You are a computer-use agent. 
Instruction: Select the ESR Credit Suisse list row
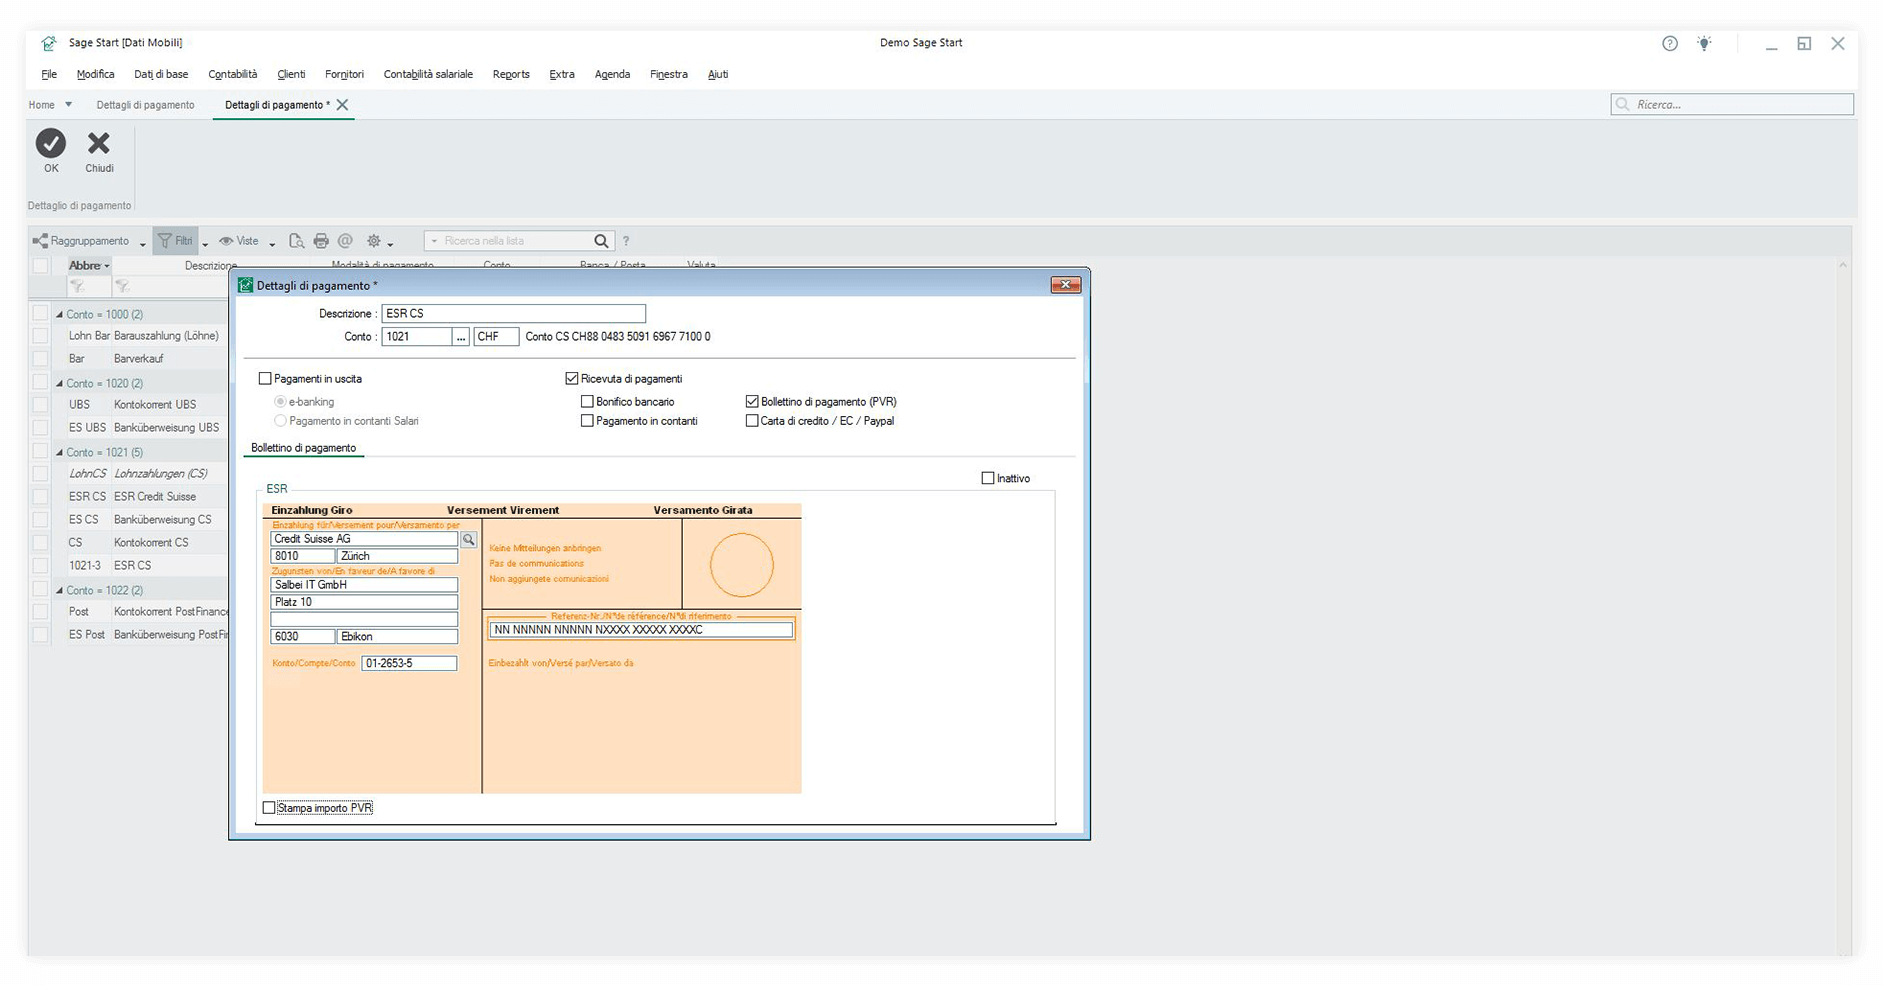coord(130,497)
